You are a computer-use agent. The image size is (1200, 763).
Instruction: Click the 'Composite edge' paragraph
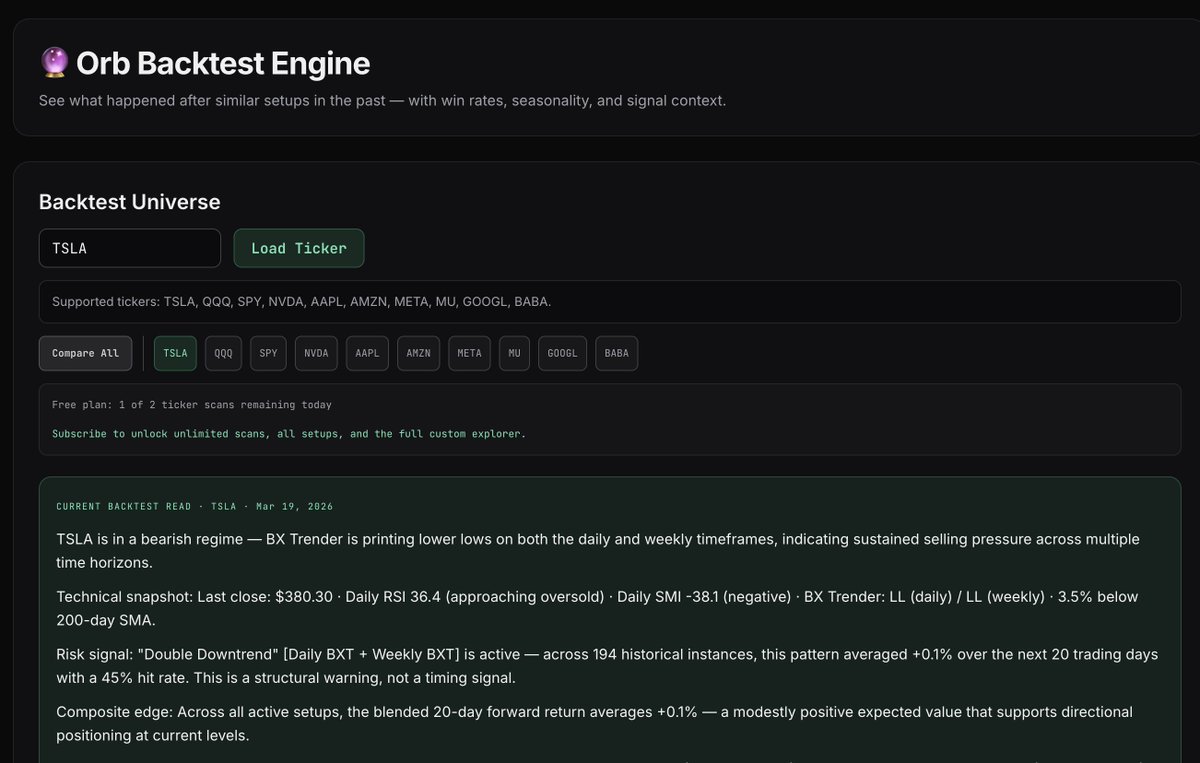594,724
